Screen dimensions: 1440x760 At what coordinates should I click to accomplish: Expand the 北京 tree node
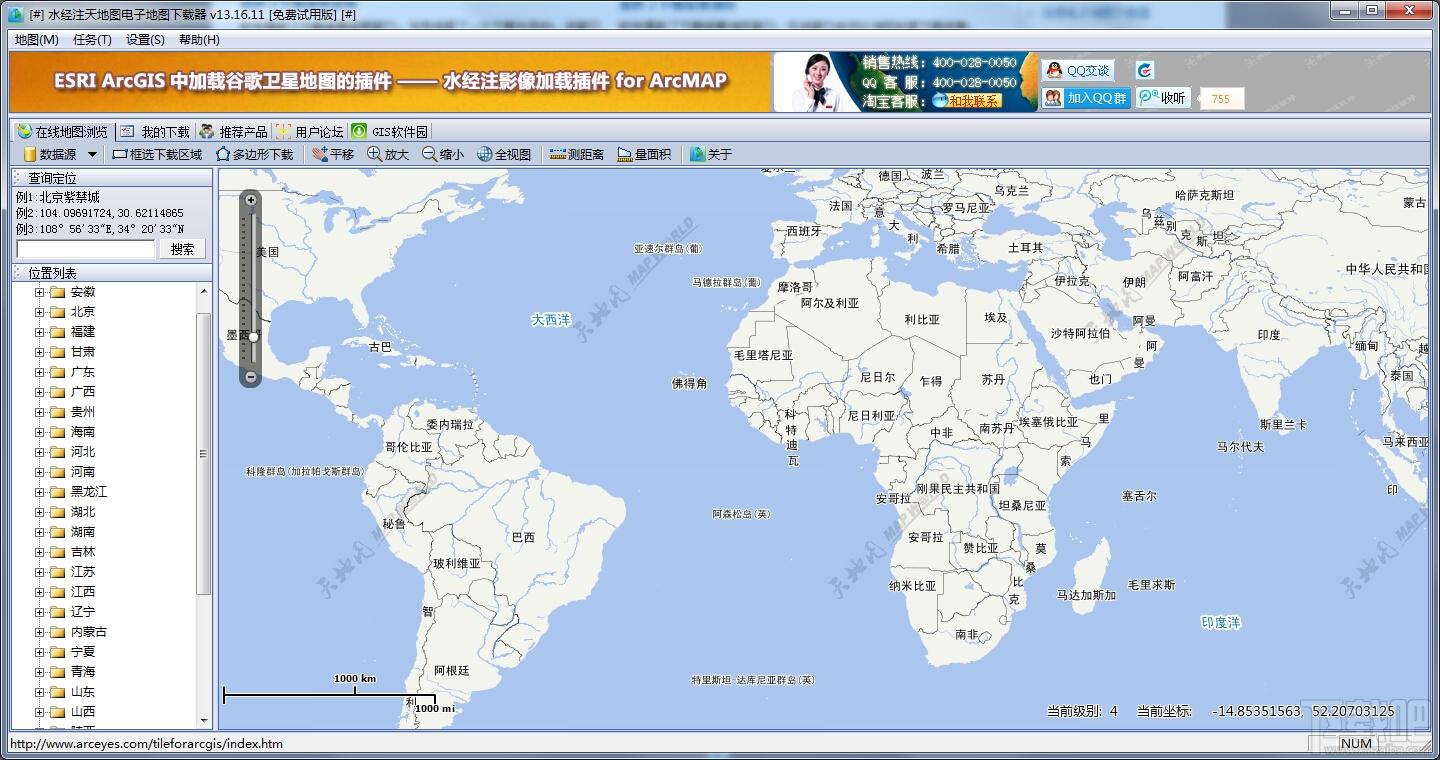coord(39,312)
